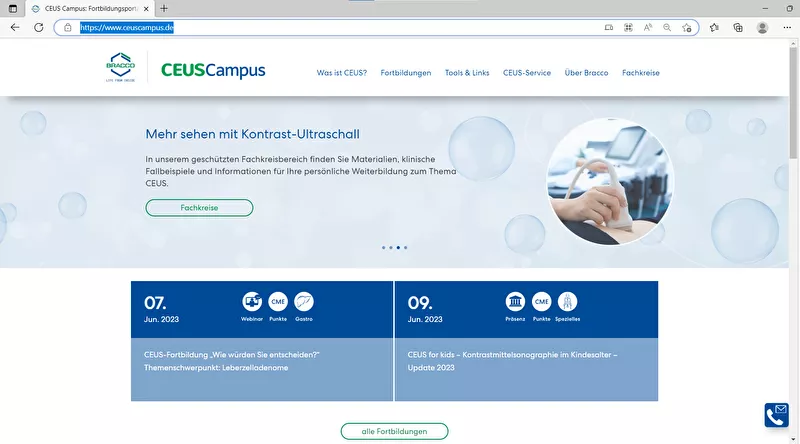Viewport: 800px width, 444px height.
Task: Open the CEUS for kids course link
Action: click(x=512, y=361)
